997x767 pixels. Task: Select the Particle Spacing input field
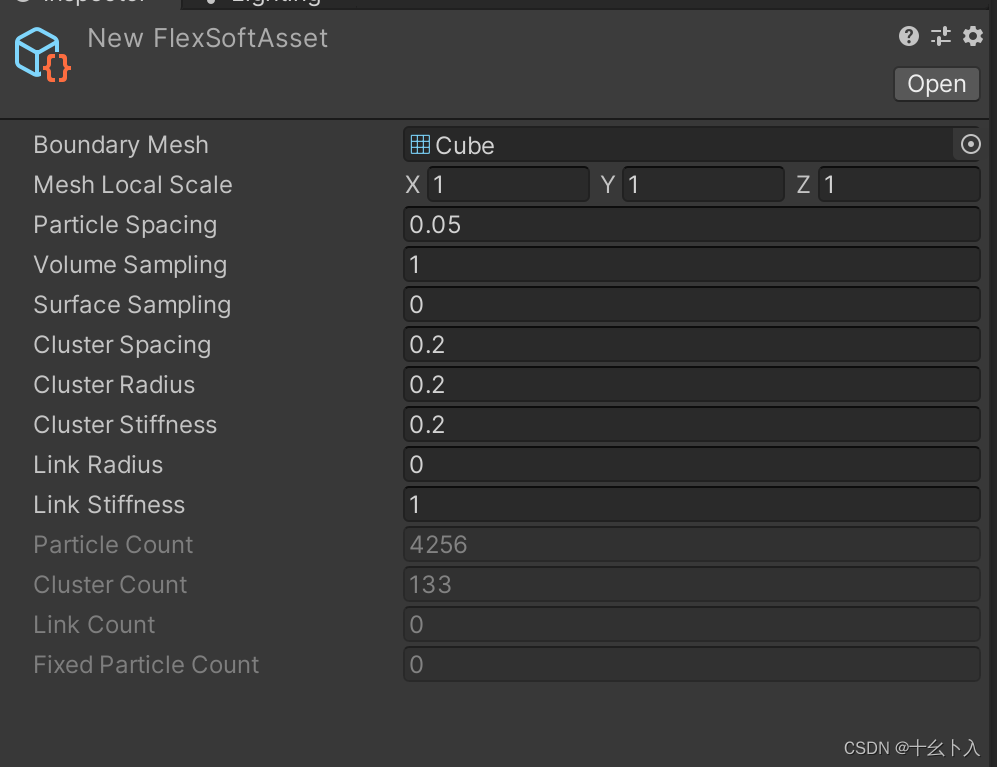(690, 224)
